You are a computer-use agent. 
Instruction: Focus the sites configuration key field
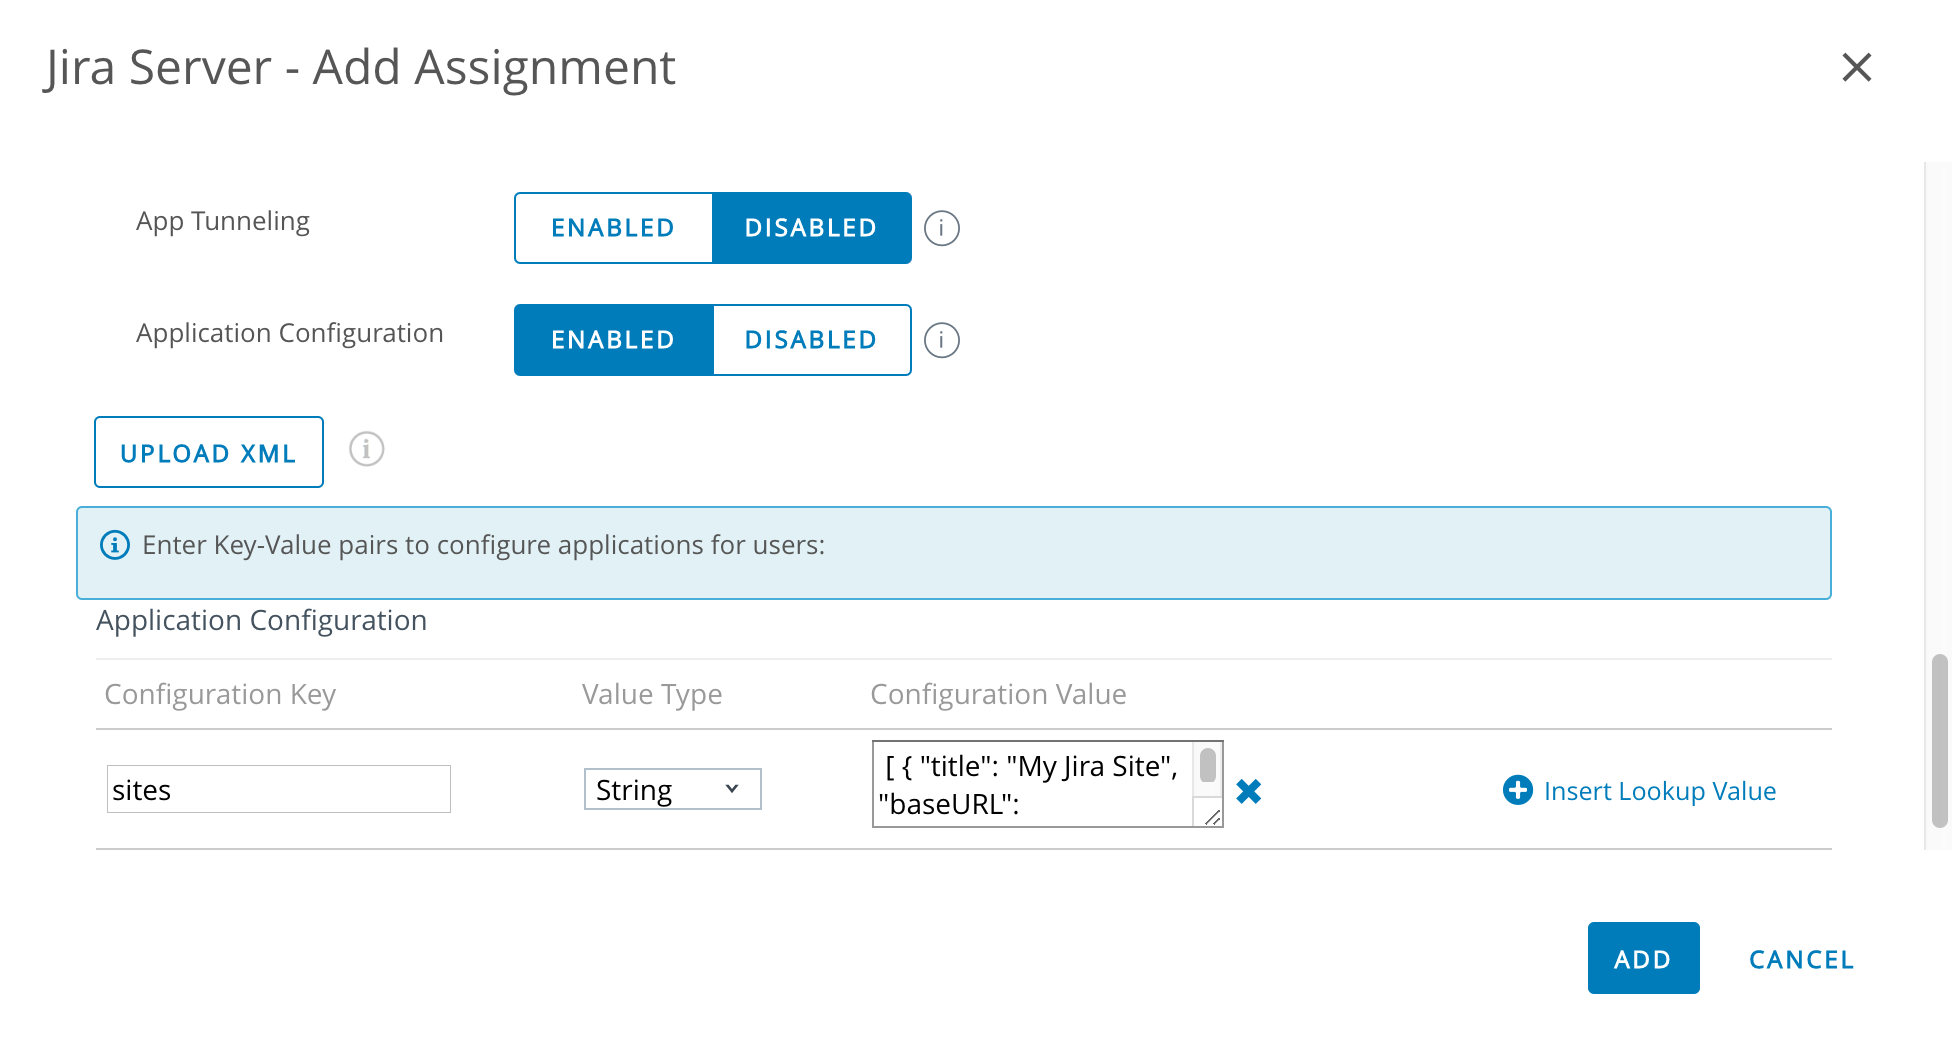pos(279,790)
